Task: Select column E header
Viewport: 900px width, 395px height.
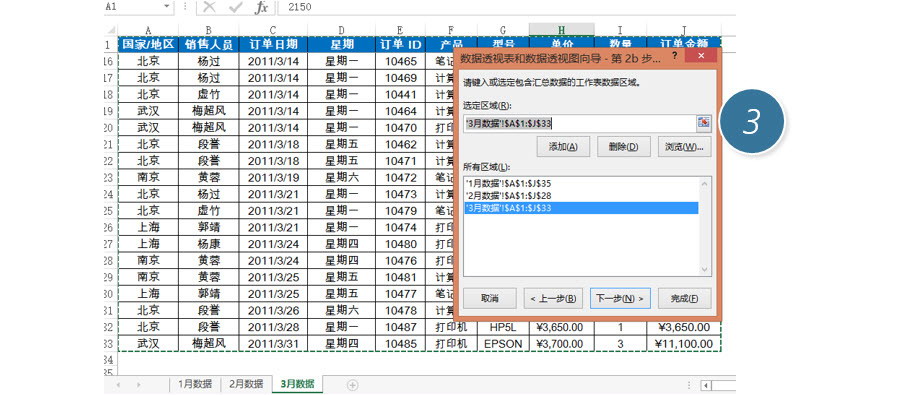Action: (399, 30)
